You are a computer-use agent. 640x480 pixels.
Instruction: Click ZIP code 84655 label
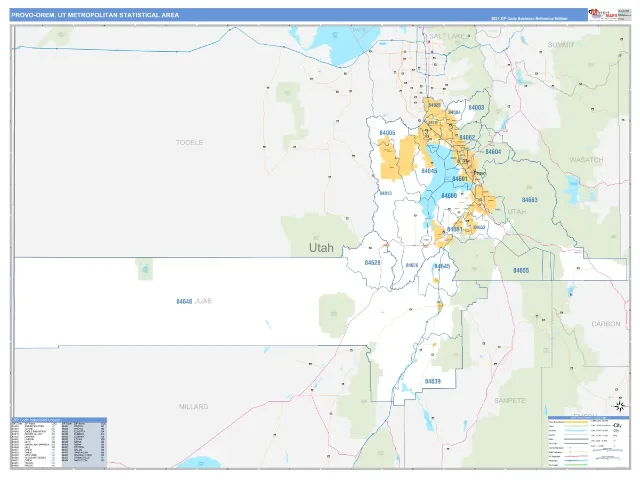click(521, 271)
